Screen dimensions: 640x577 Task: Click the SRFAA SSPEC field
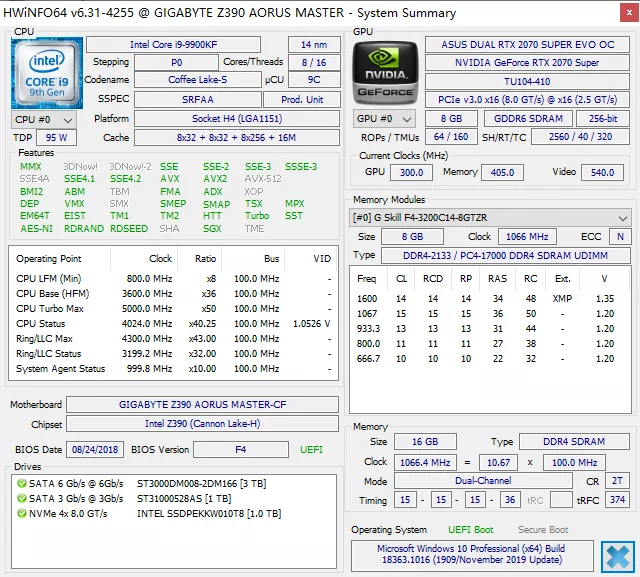pos(198,100)
